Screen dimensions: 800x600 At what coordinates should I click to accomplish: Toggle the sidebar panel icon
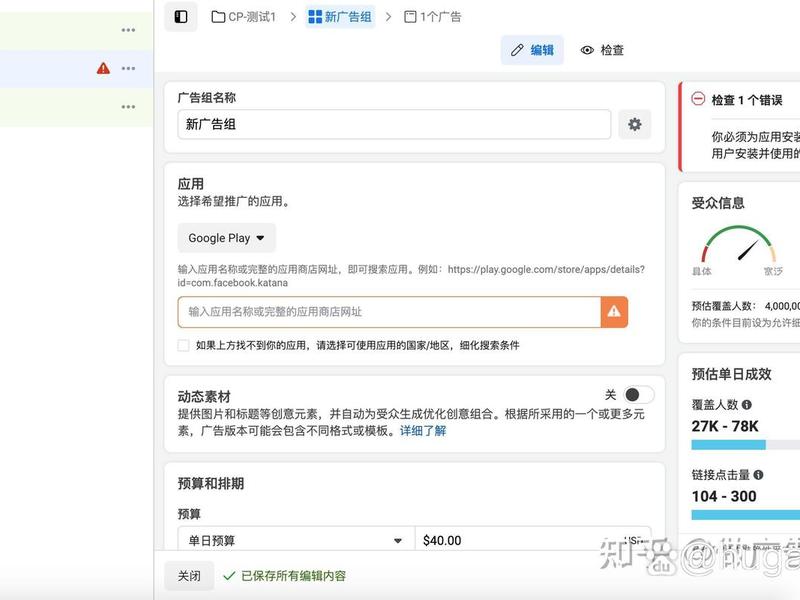coord(181,17)
